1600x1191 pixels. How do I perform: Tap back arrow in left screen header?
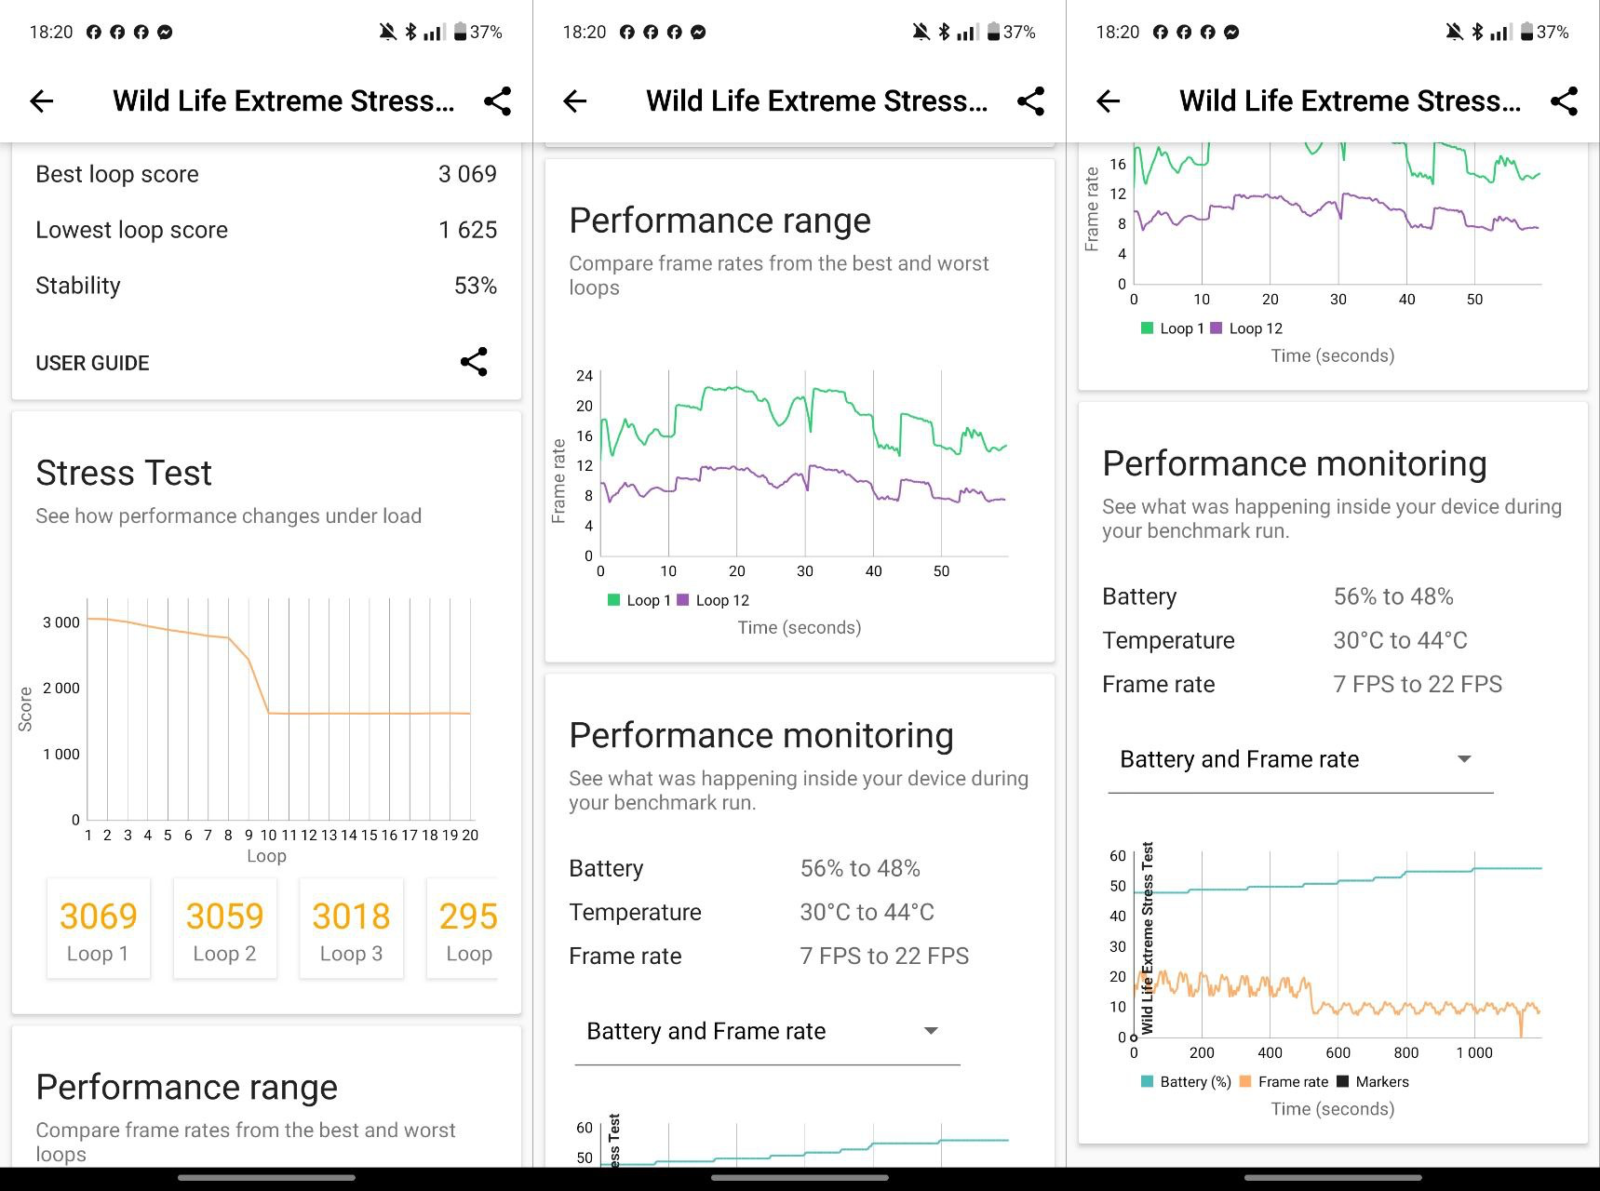tap(42, 101)
